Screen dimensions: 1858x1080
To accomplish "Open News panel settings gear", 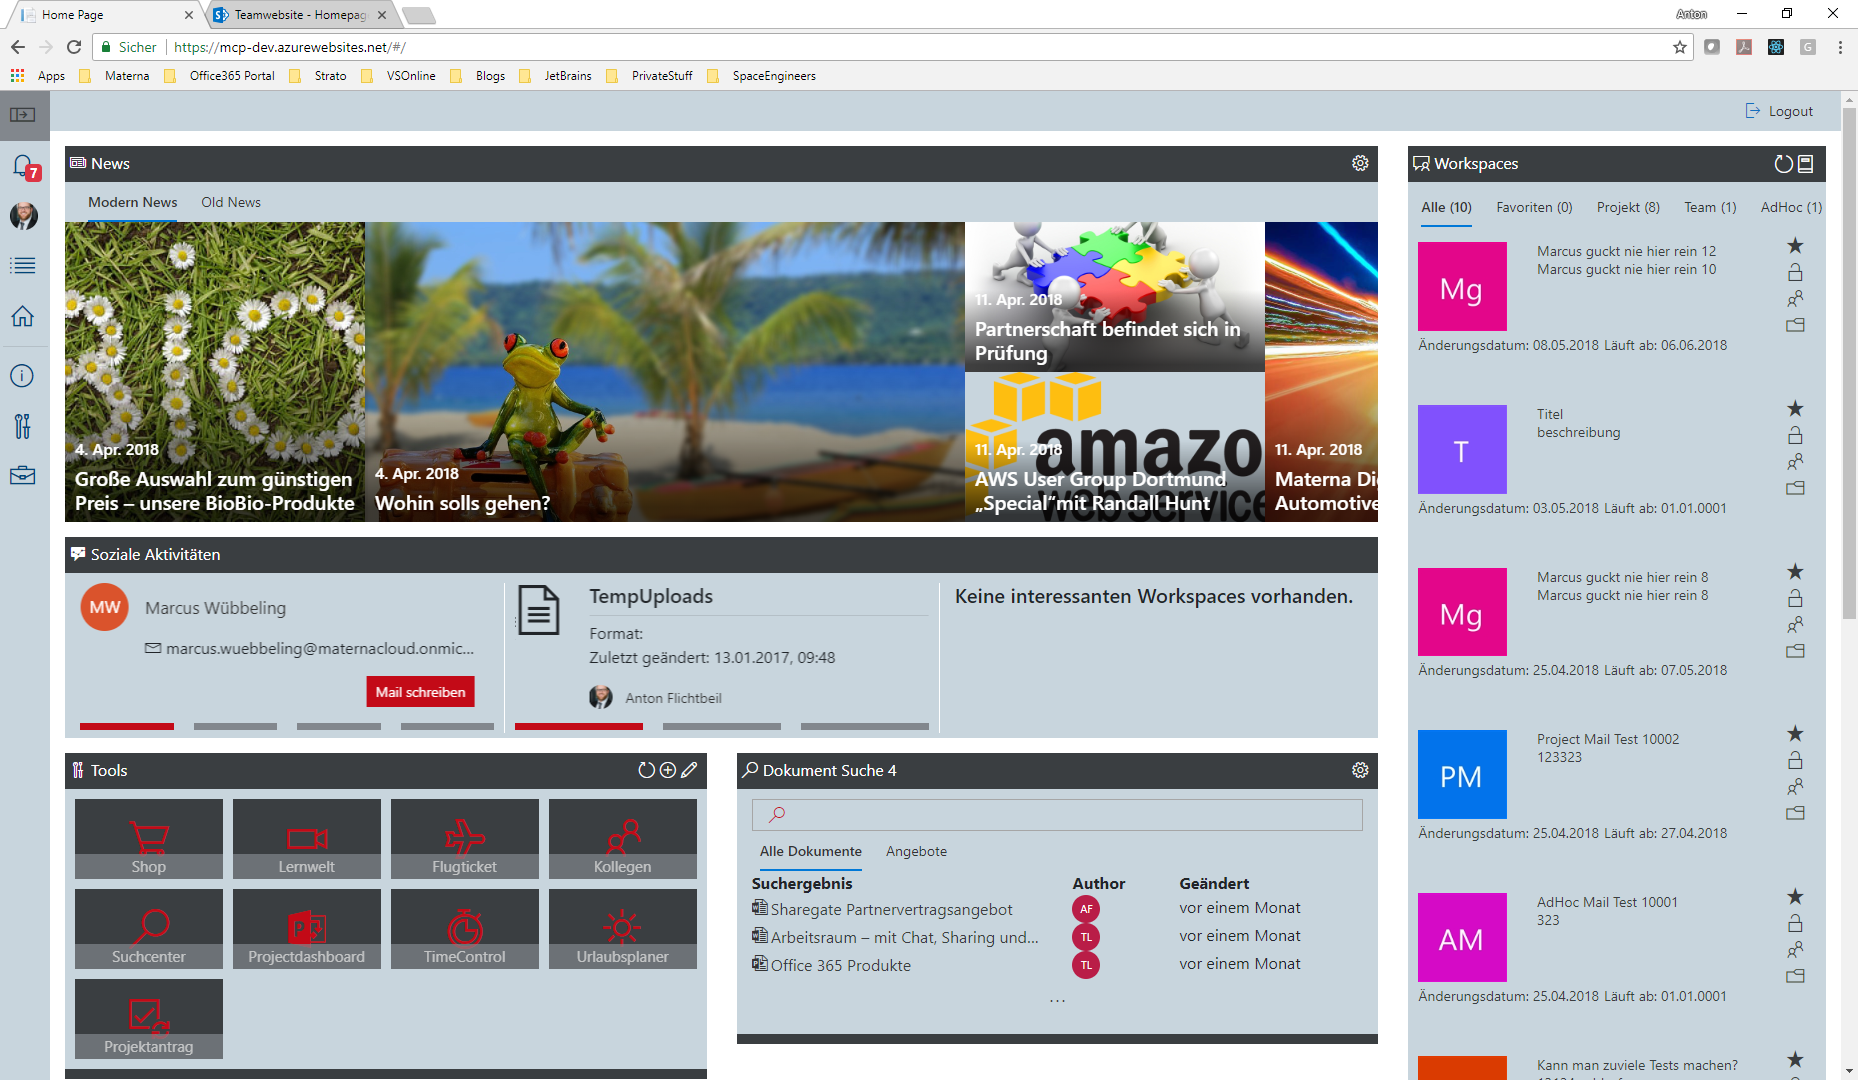I will 1360,163.
